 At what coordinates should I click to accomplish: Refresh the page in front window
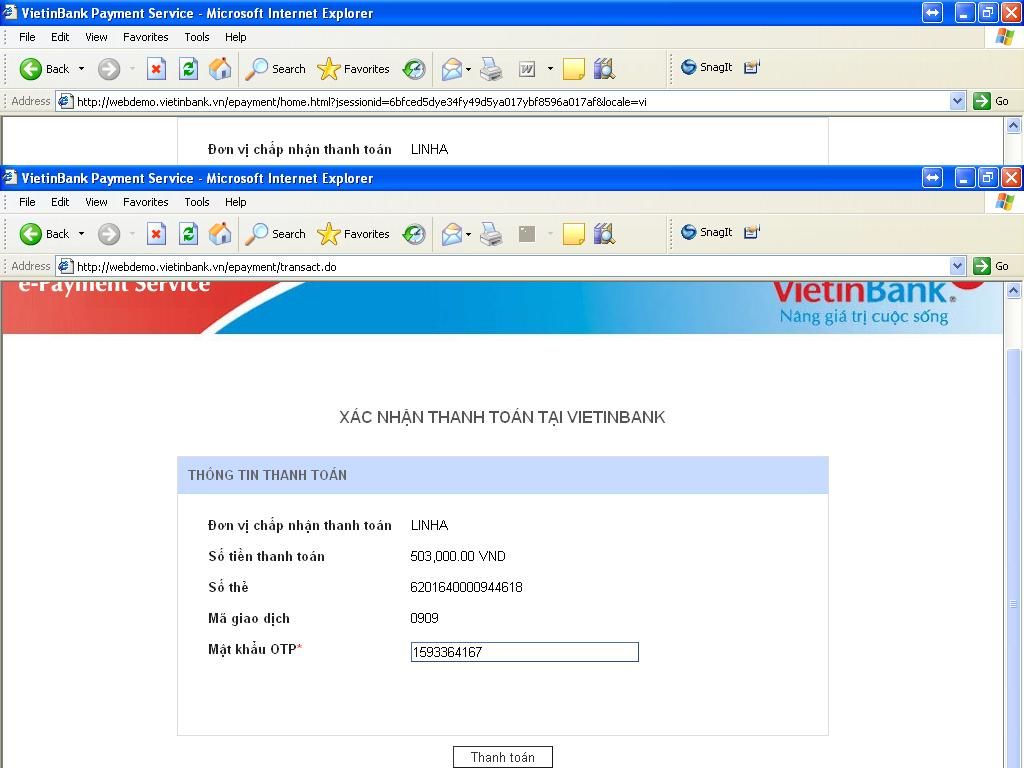tap(189, 234)
